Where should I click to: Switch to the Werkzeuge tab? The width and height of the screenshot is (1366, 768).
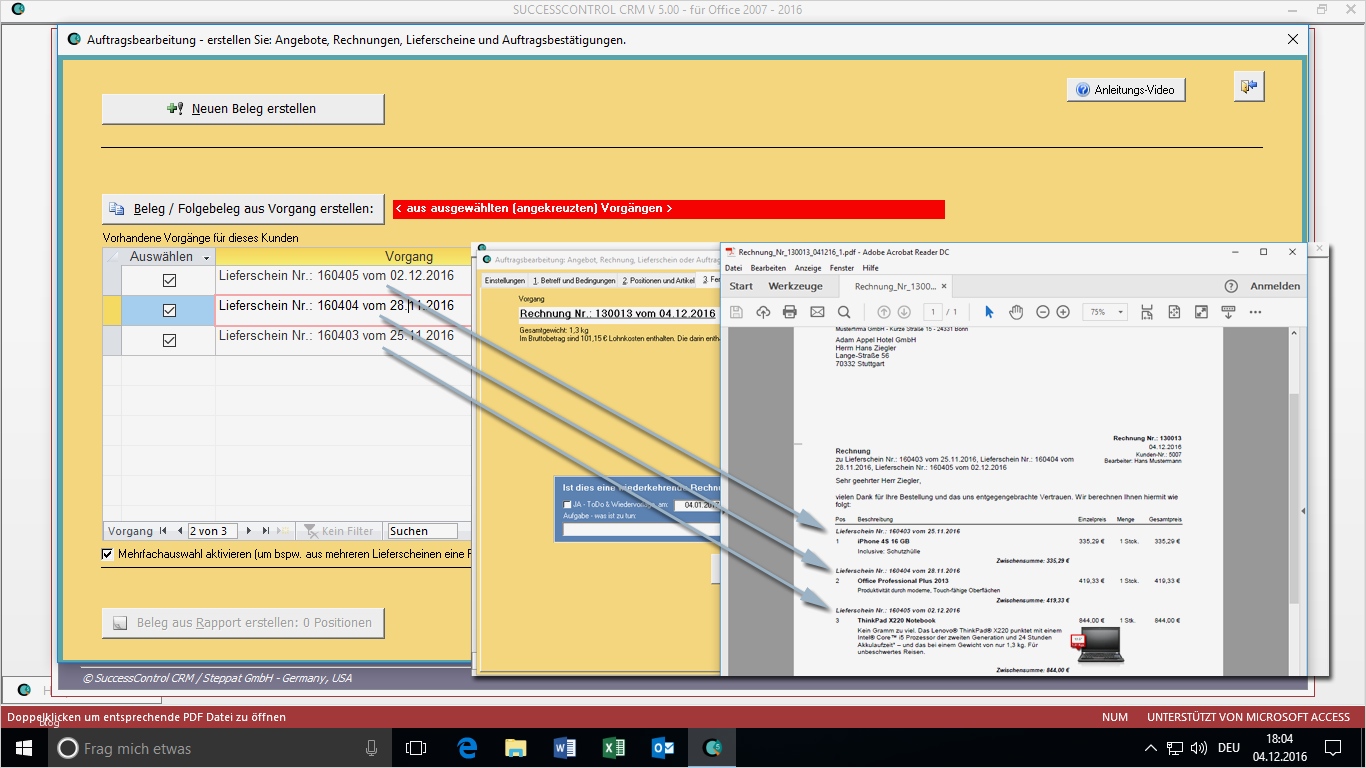pyautogui.click(x=795, y=286)
